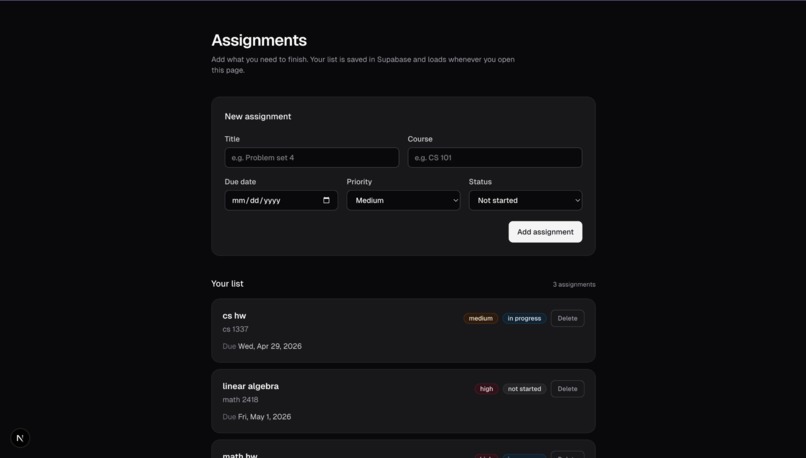Screen dimensions: 806x458
Task: Click the cs 1337 course text
Action: pos(235,329)
